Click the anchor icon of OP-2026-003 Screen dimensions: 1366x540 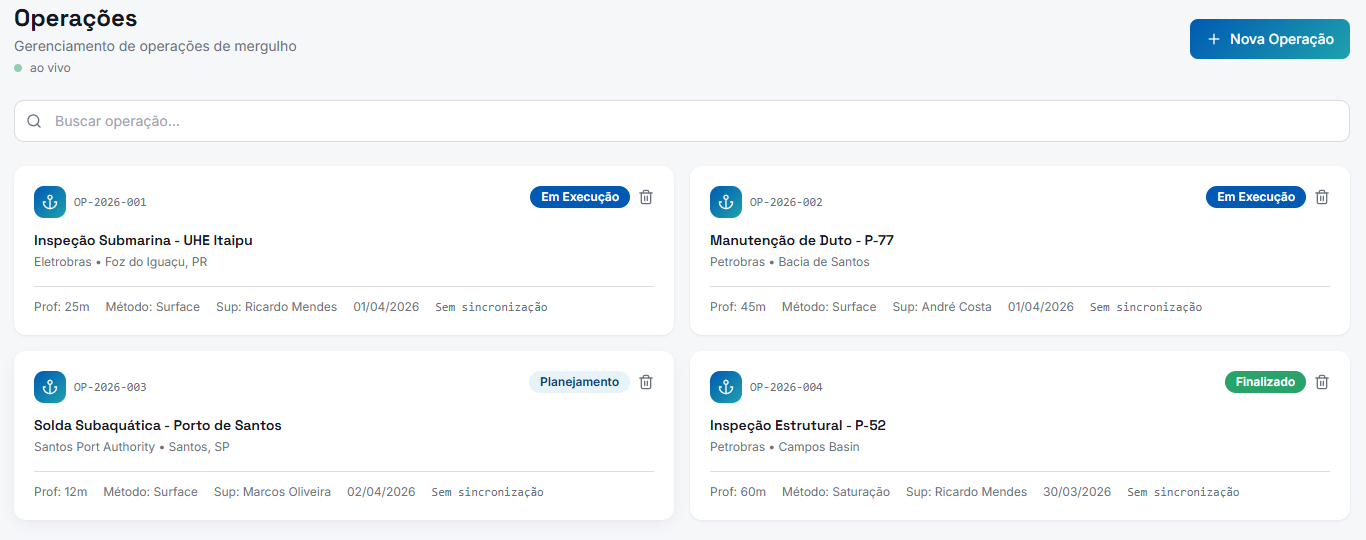coord(50,387)
